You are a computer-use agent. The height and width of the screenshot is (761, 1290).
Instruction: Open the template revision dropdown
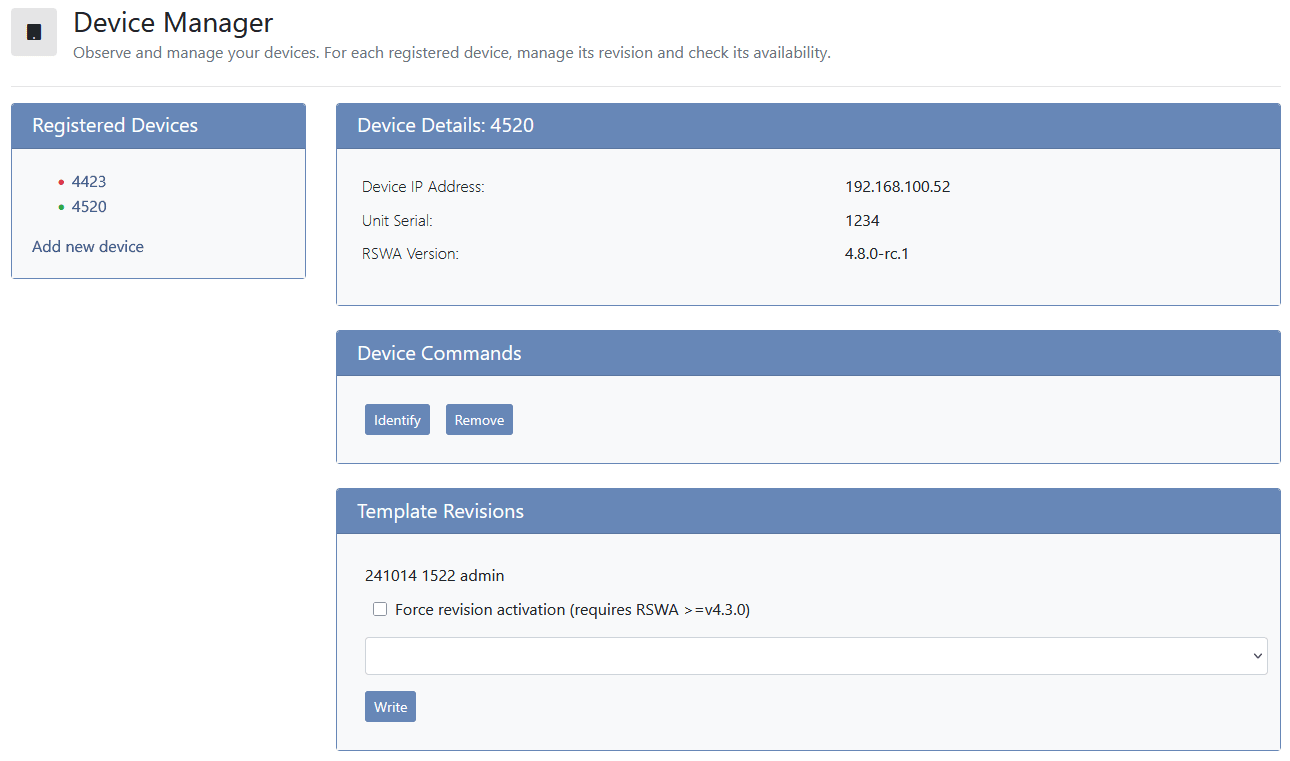(x=815, y=656)
